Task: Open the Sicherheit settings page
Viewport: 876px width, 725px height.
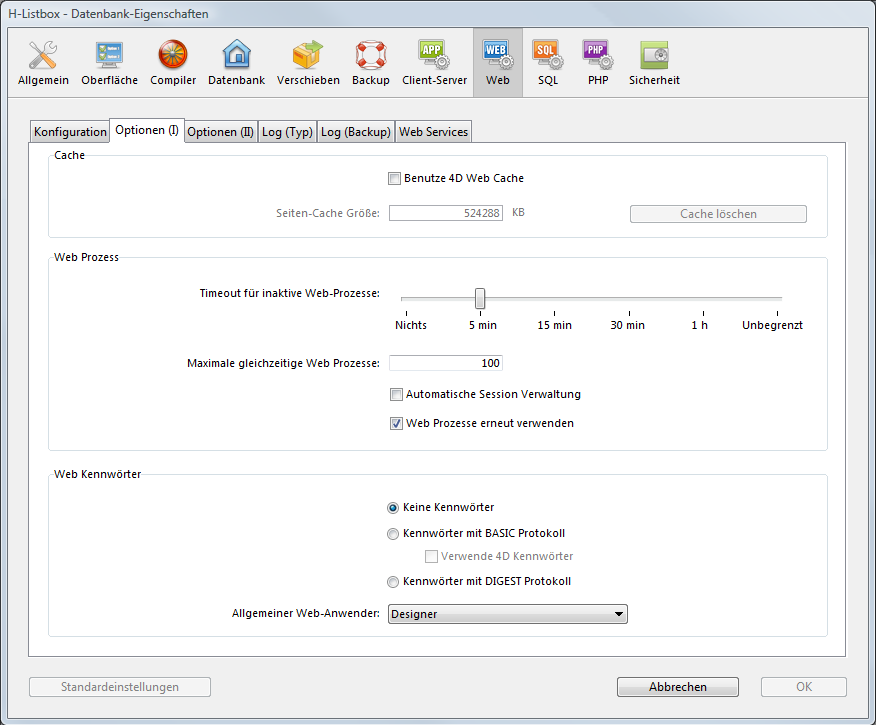Action: 654,62
